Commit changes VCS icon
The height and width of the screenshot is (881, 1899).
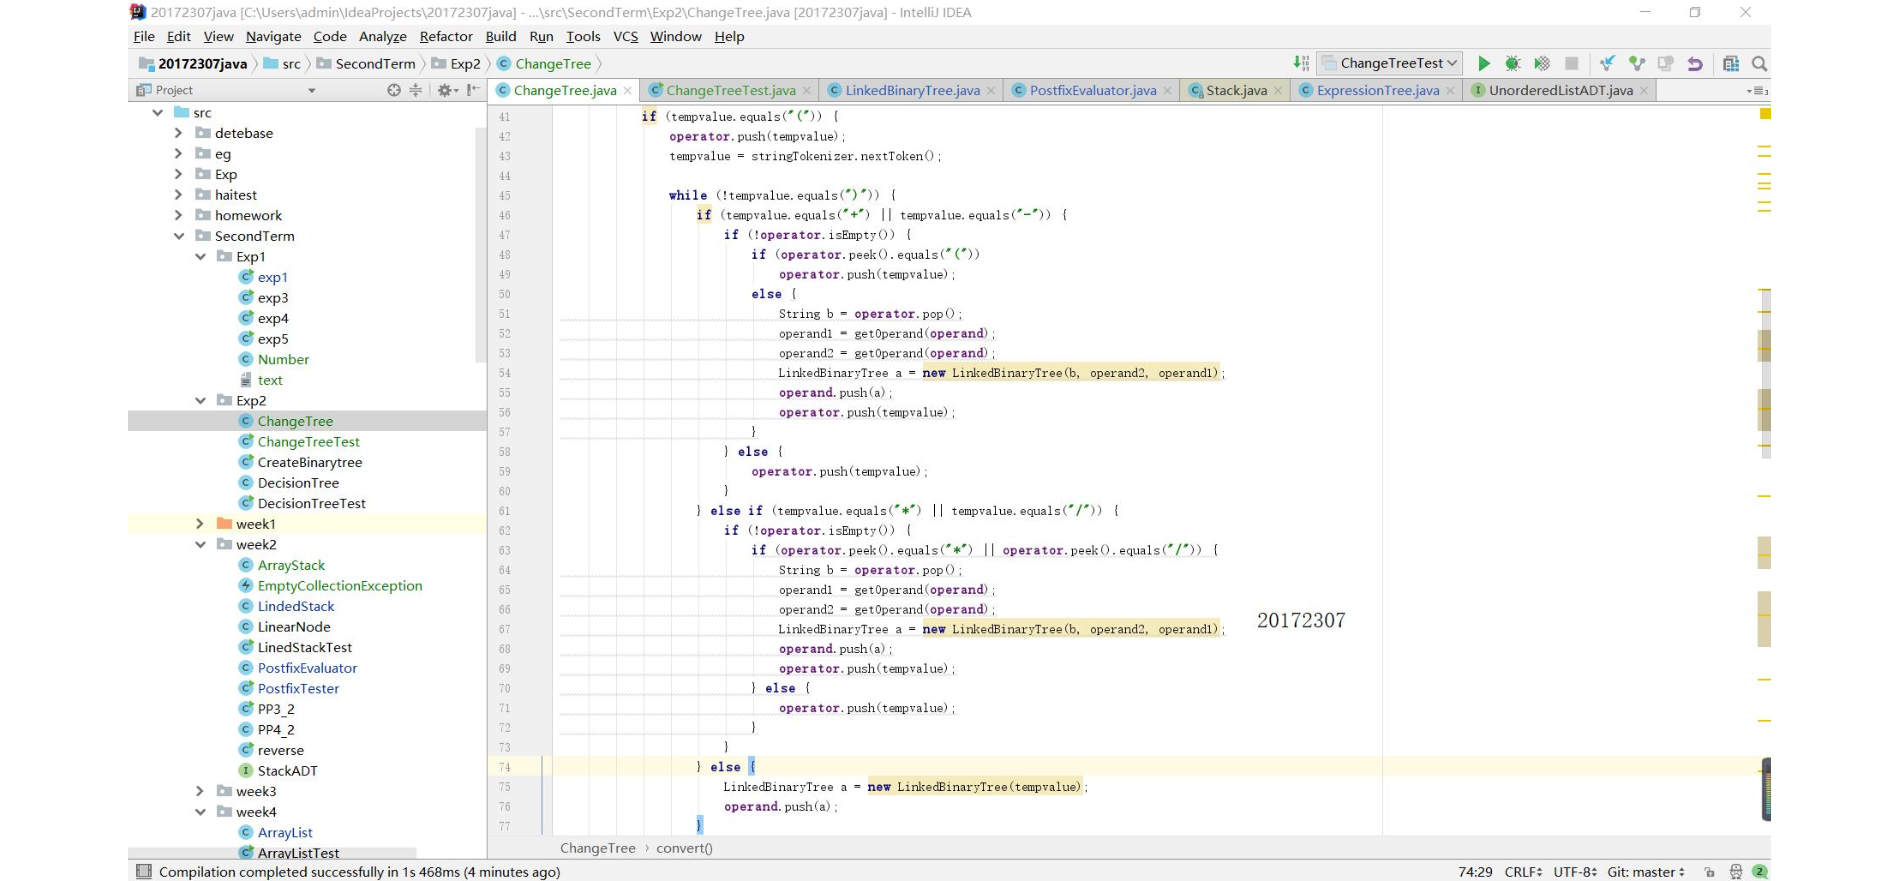point(1637,63)
